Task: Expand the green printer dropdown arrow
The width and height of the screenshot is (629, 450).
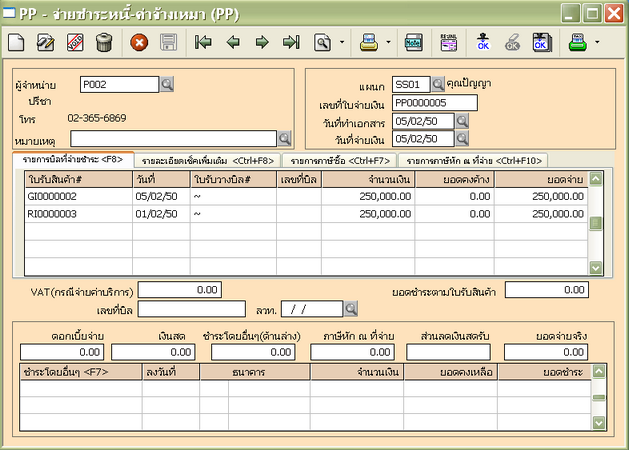Action: pos(597,43)
